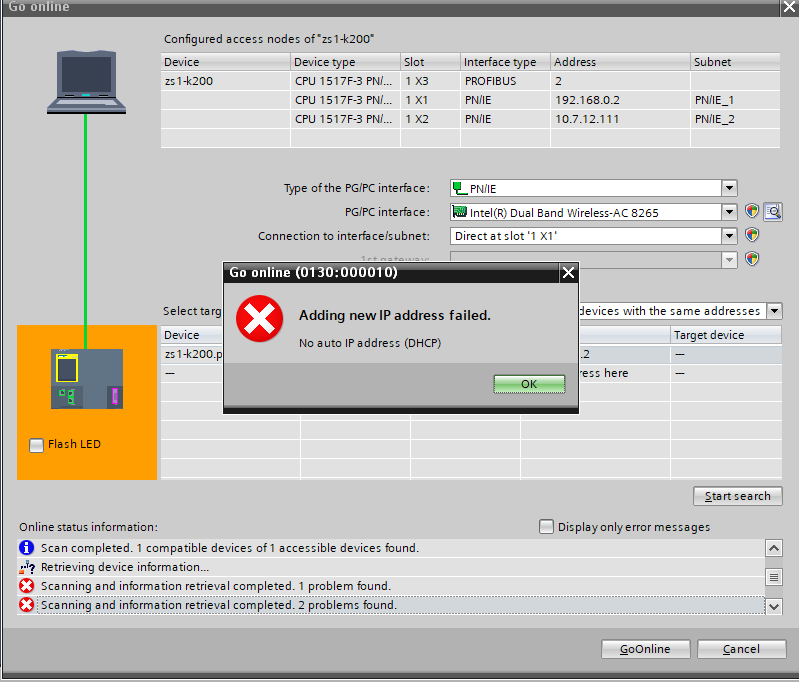799x682 pixels.
Task: Click shield icon beside 1st gateway
Action: [x=752, y=259]
